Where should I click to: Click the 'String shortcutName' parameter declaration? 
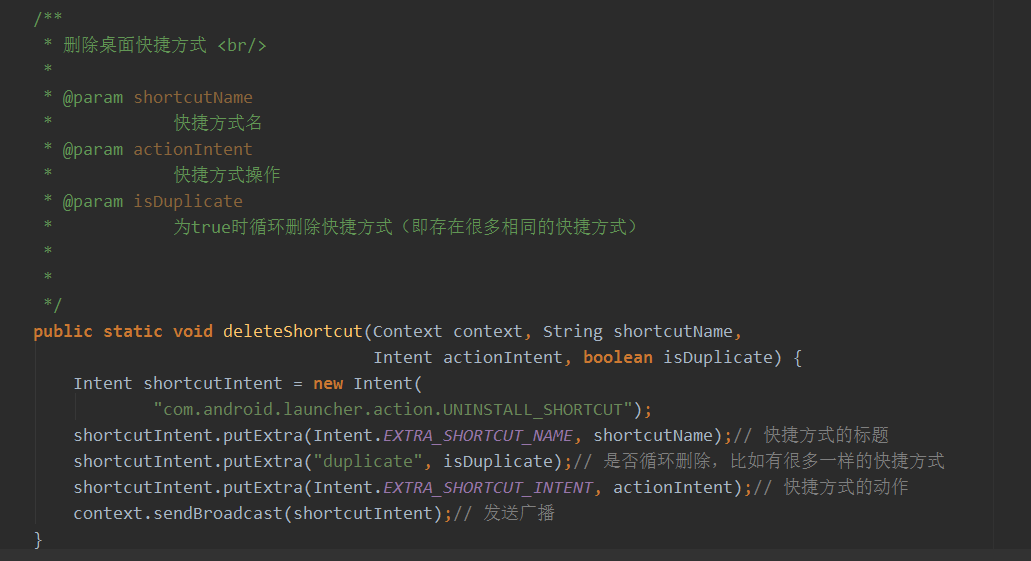pos(637,331)
